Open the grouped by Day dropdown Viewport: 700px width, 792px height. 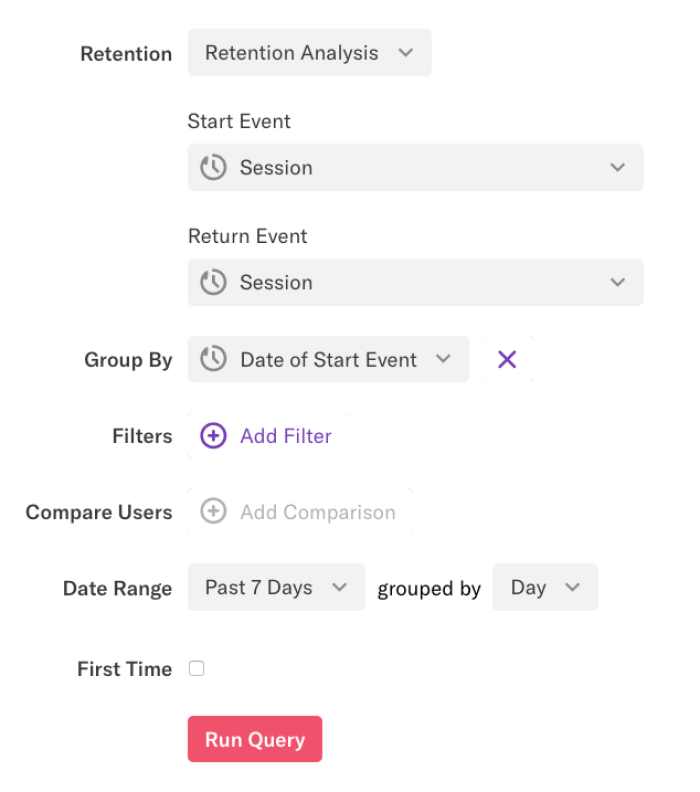coord(545,587)
